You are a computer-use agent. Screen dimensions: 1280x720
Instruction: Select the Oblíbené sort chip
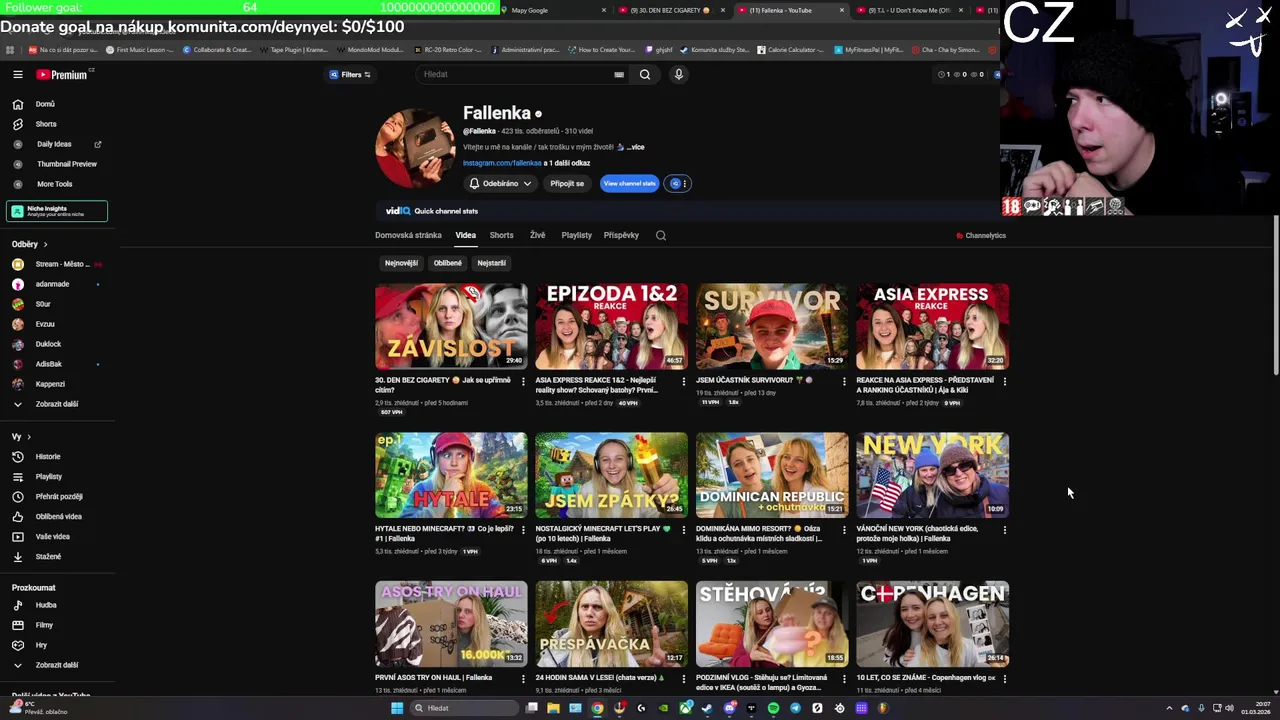[x=448, y=263]
